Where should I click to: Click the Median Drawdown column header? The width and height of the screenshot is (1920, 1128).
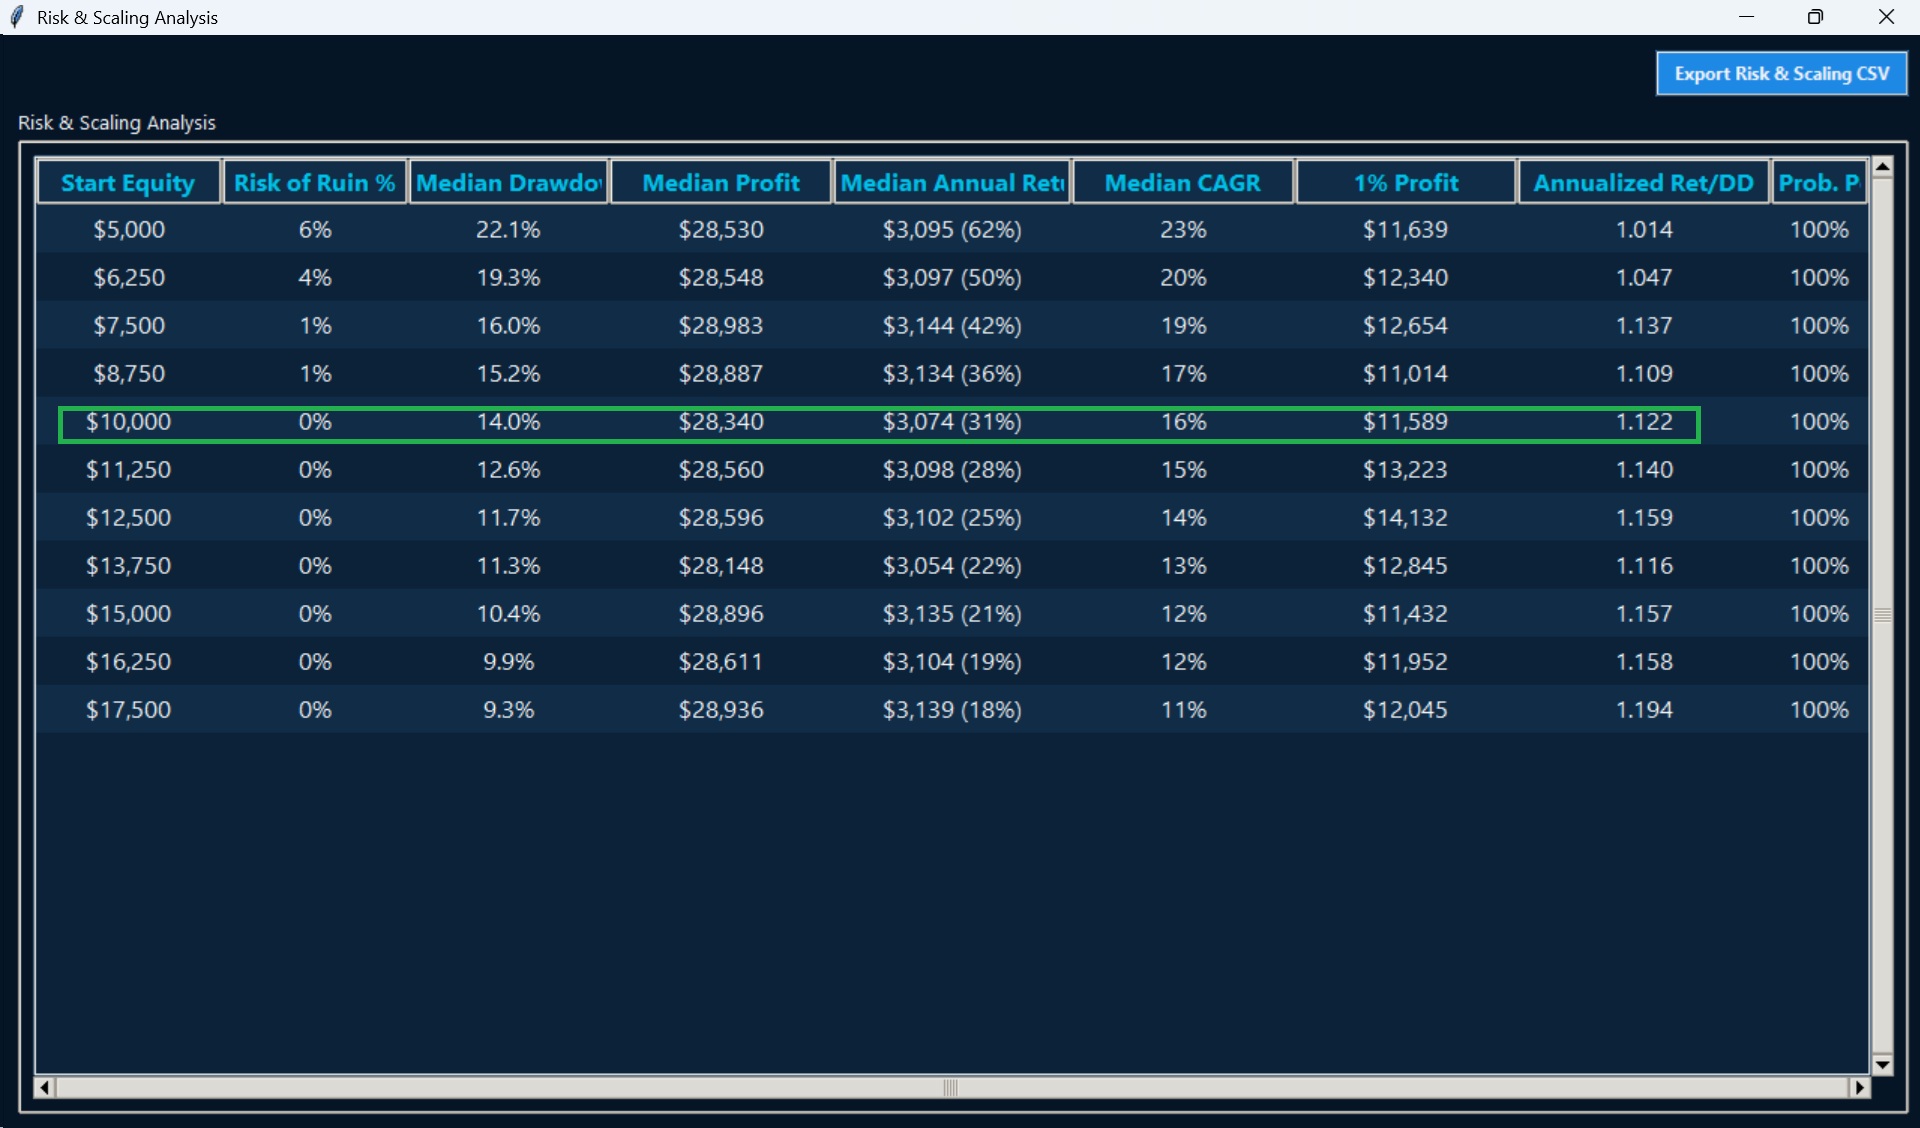point(509,182)
